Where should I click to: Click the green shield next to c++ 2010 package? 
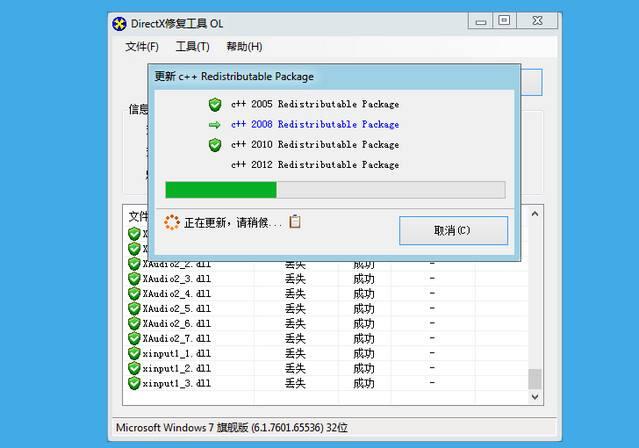(215, 145)
